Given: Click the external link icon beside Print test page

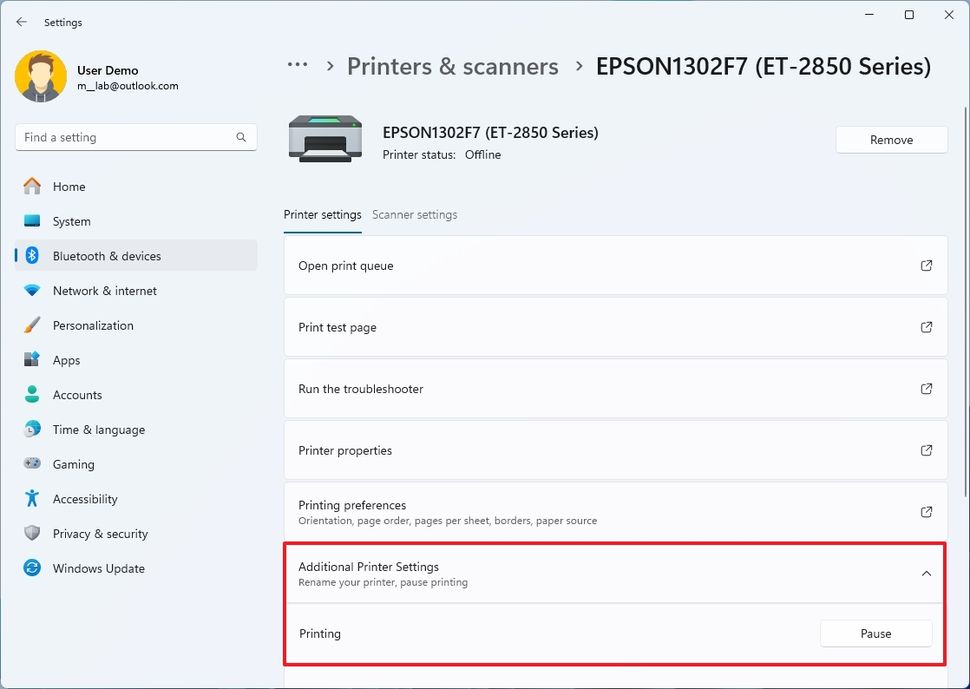Looking at the screenshot, I should click(926, 327).
